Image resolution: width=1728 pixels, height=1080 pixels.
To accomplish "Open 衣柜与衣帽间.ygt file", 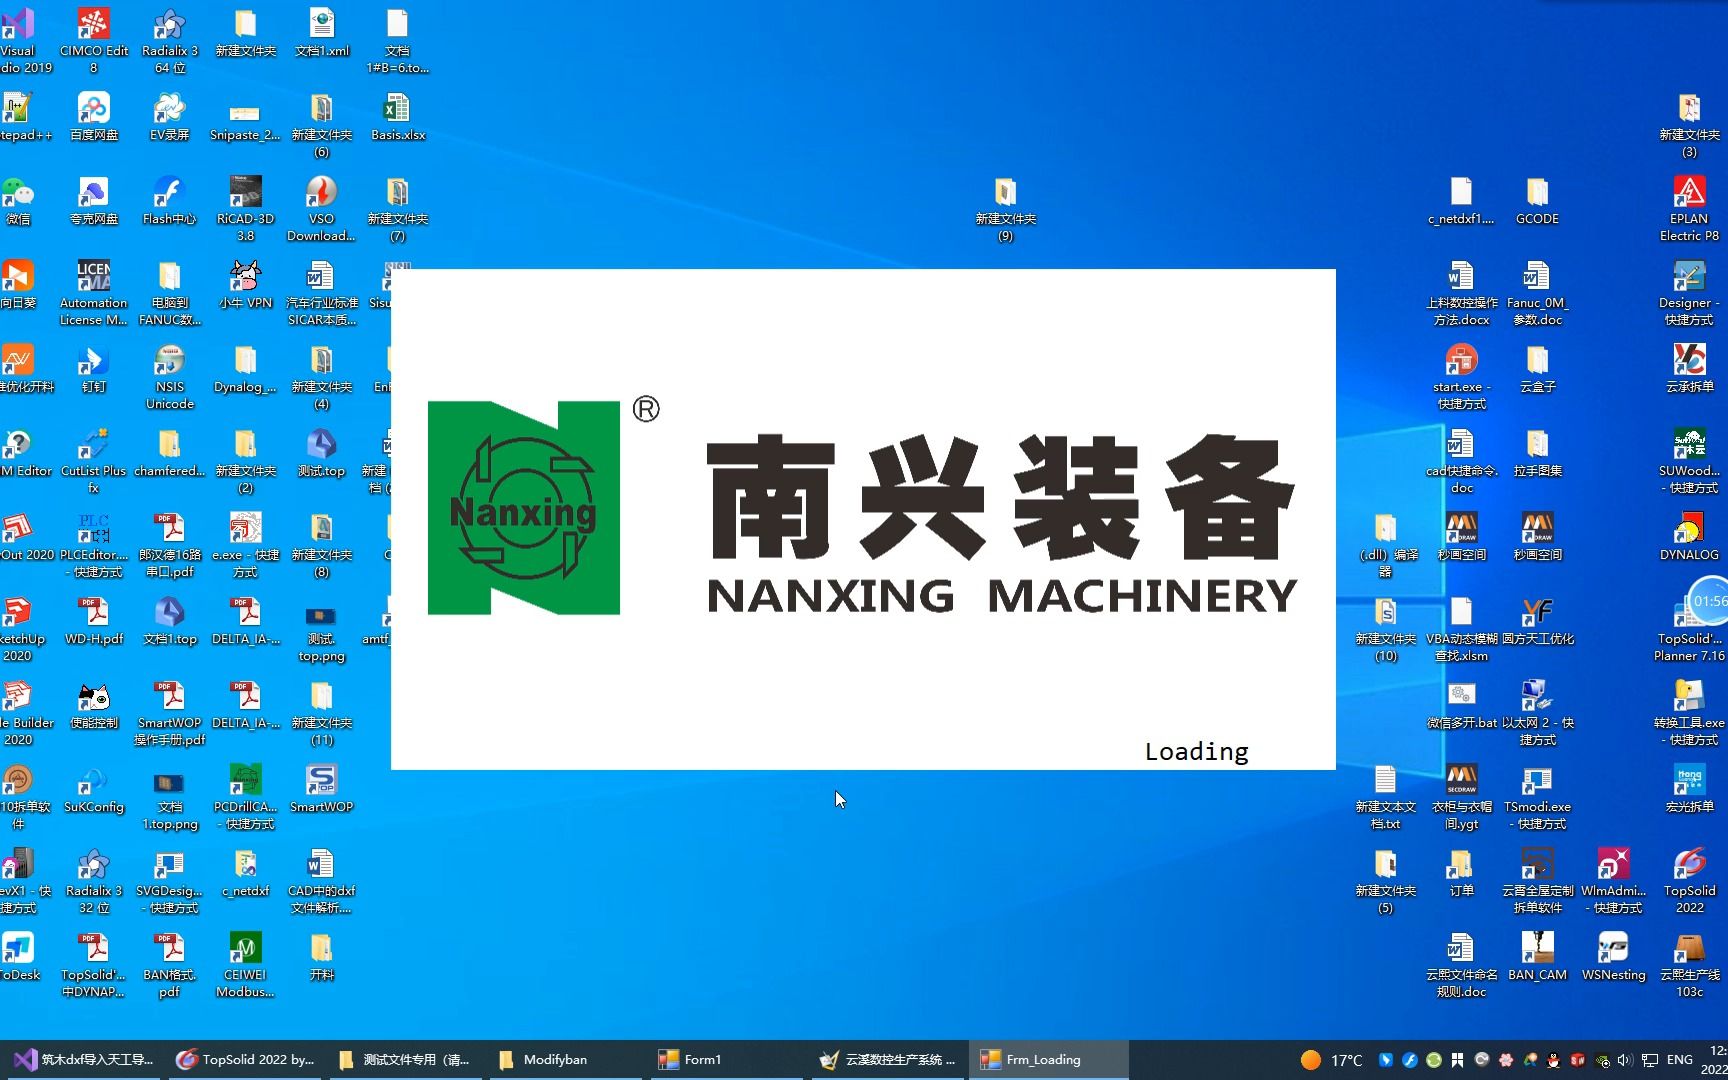I will pyautogui.click(x=1462, y=796).
